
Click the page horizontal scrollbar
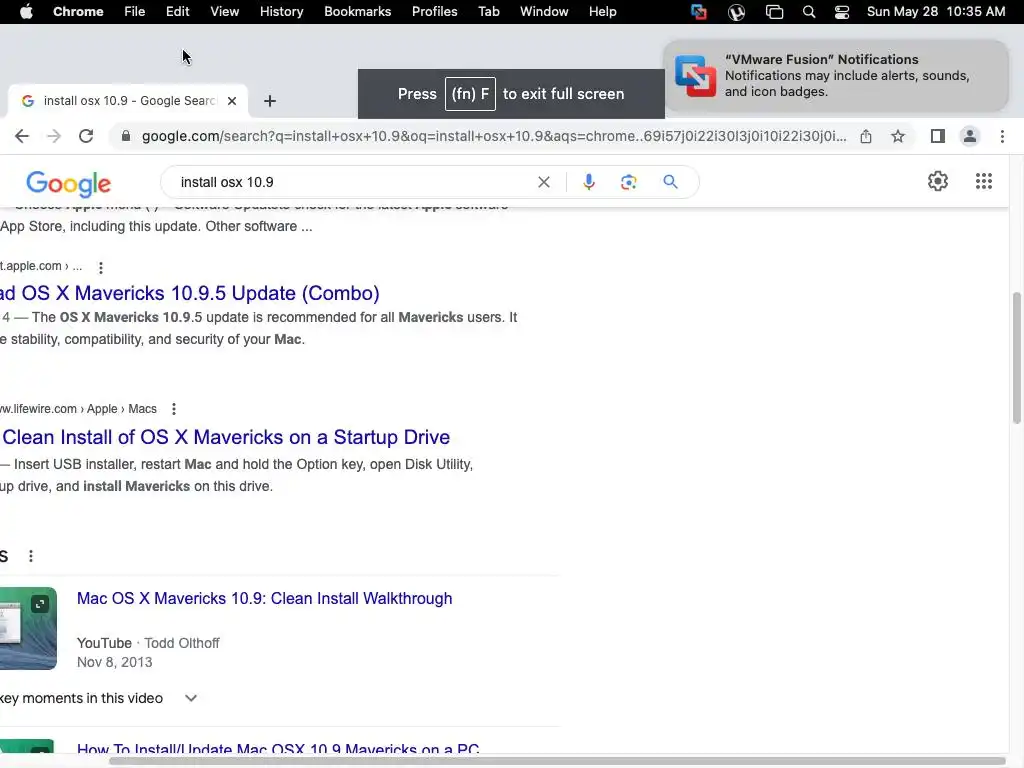click(x=556, y=761)
